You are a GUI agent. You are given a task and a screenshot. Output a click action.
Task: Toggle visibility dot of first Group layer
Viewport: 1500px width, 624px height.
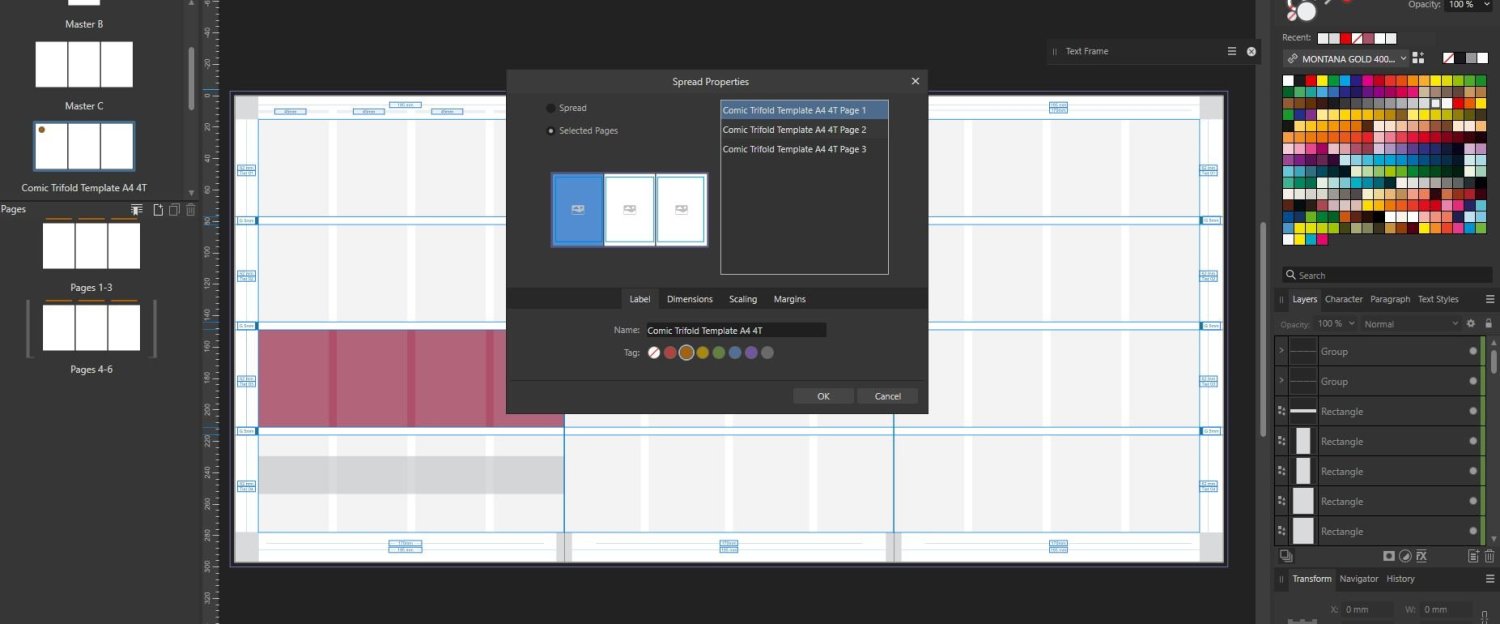point(1473,351)
